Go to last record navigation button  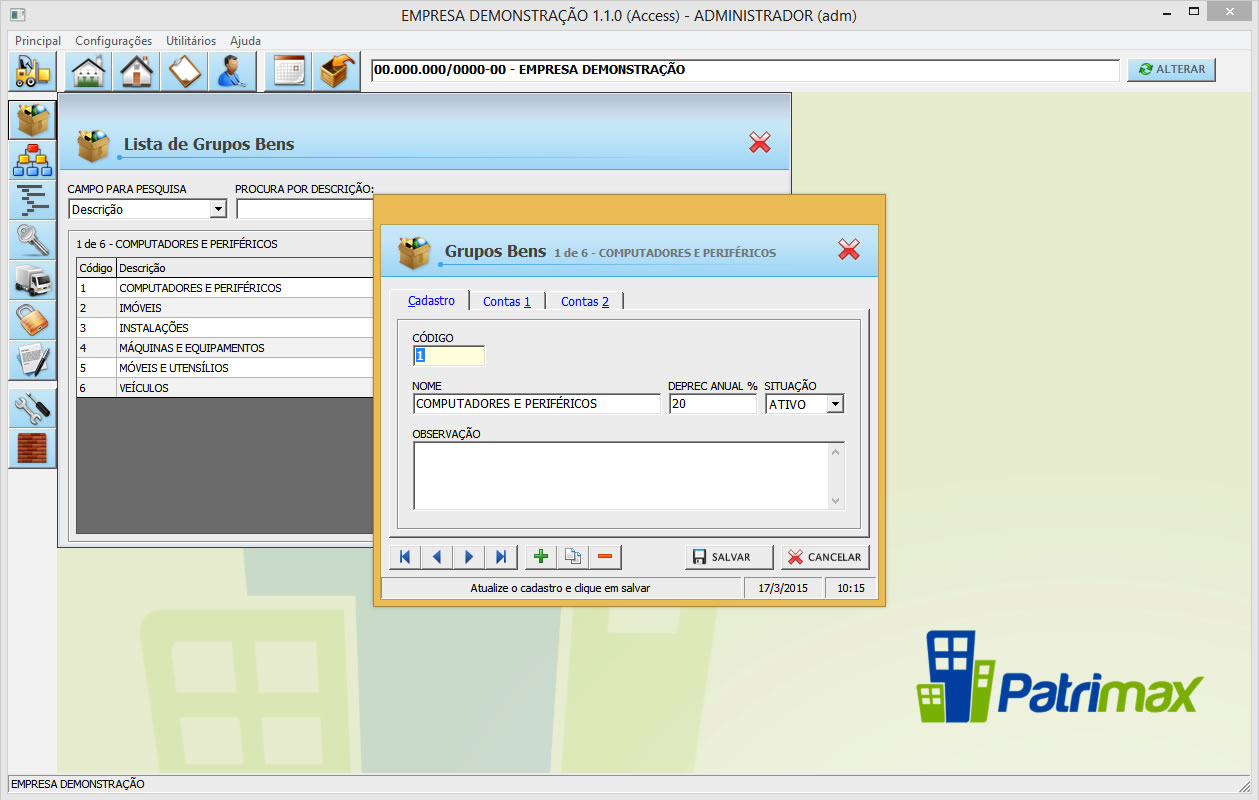point(501,557)
